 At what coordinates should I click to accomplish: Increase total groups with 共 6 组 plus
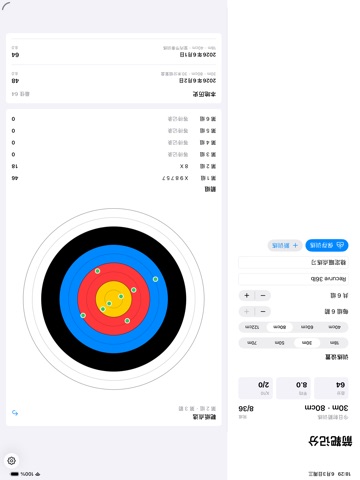247,295
